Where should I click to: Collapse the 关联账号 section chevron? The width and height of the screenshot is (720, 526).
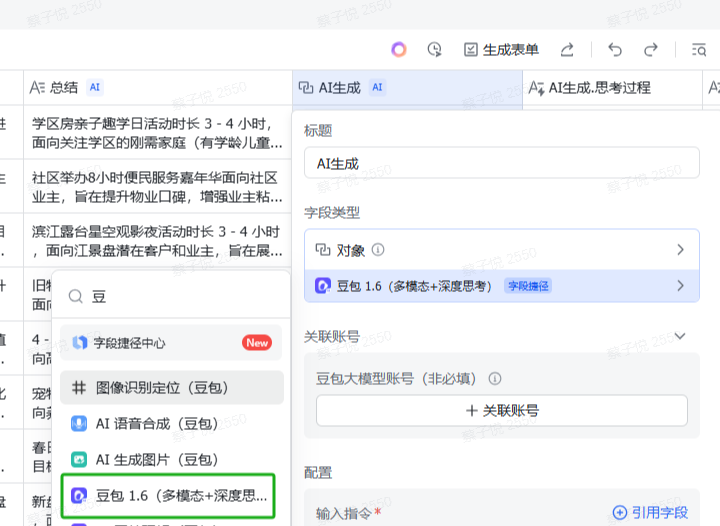pos(680,336)
